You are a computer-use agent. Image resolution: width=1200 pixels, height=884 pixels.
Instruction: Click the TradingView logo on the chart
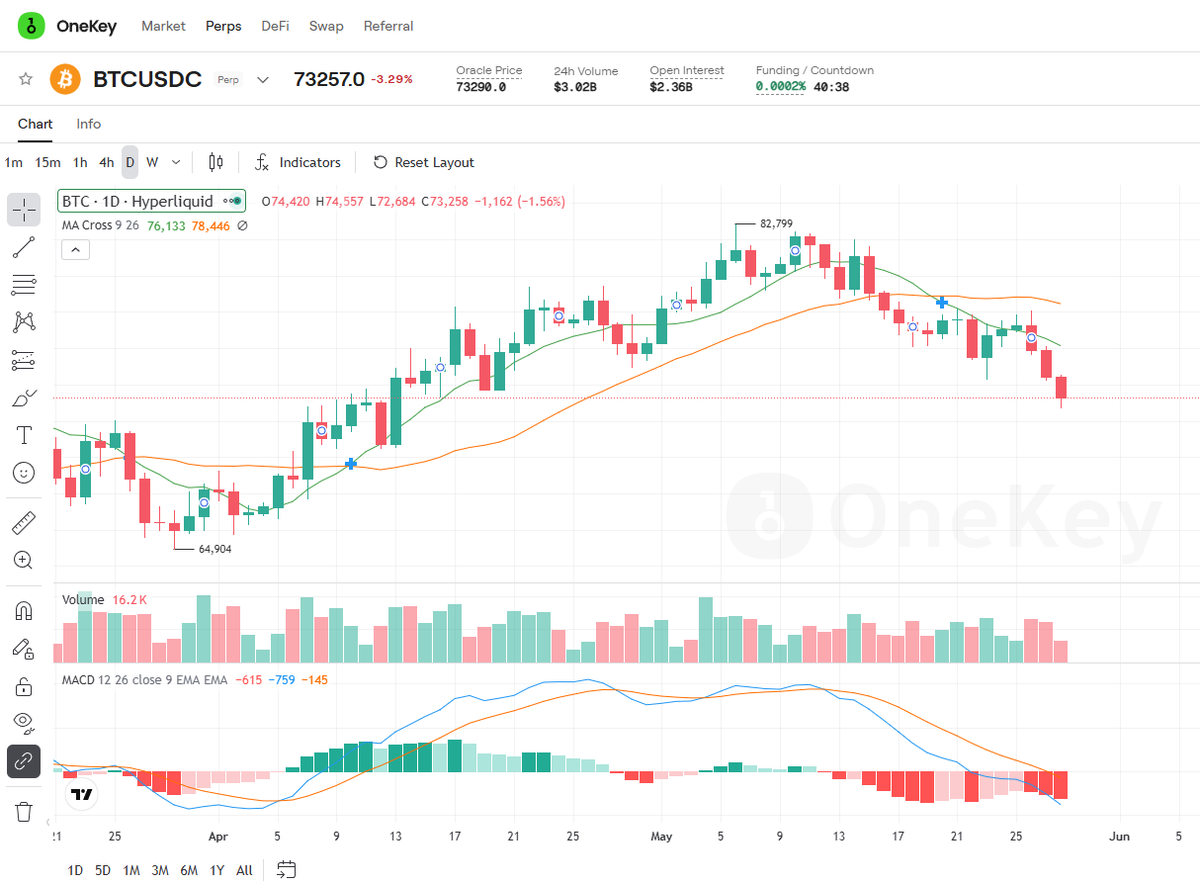(81, 795)
